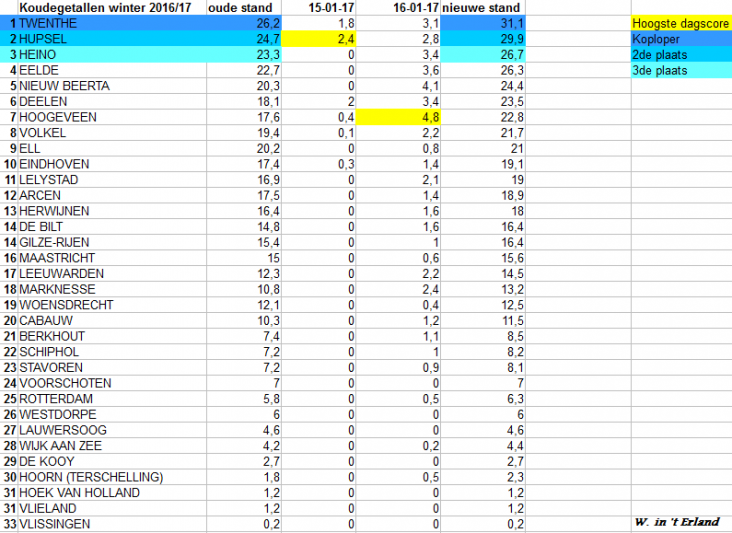Select the rank number 10 cell
732x533 pixels.
(x=9, y=164)
